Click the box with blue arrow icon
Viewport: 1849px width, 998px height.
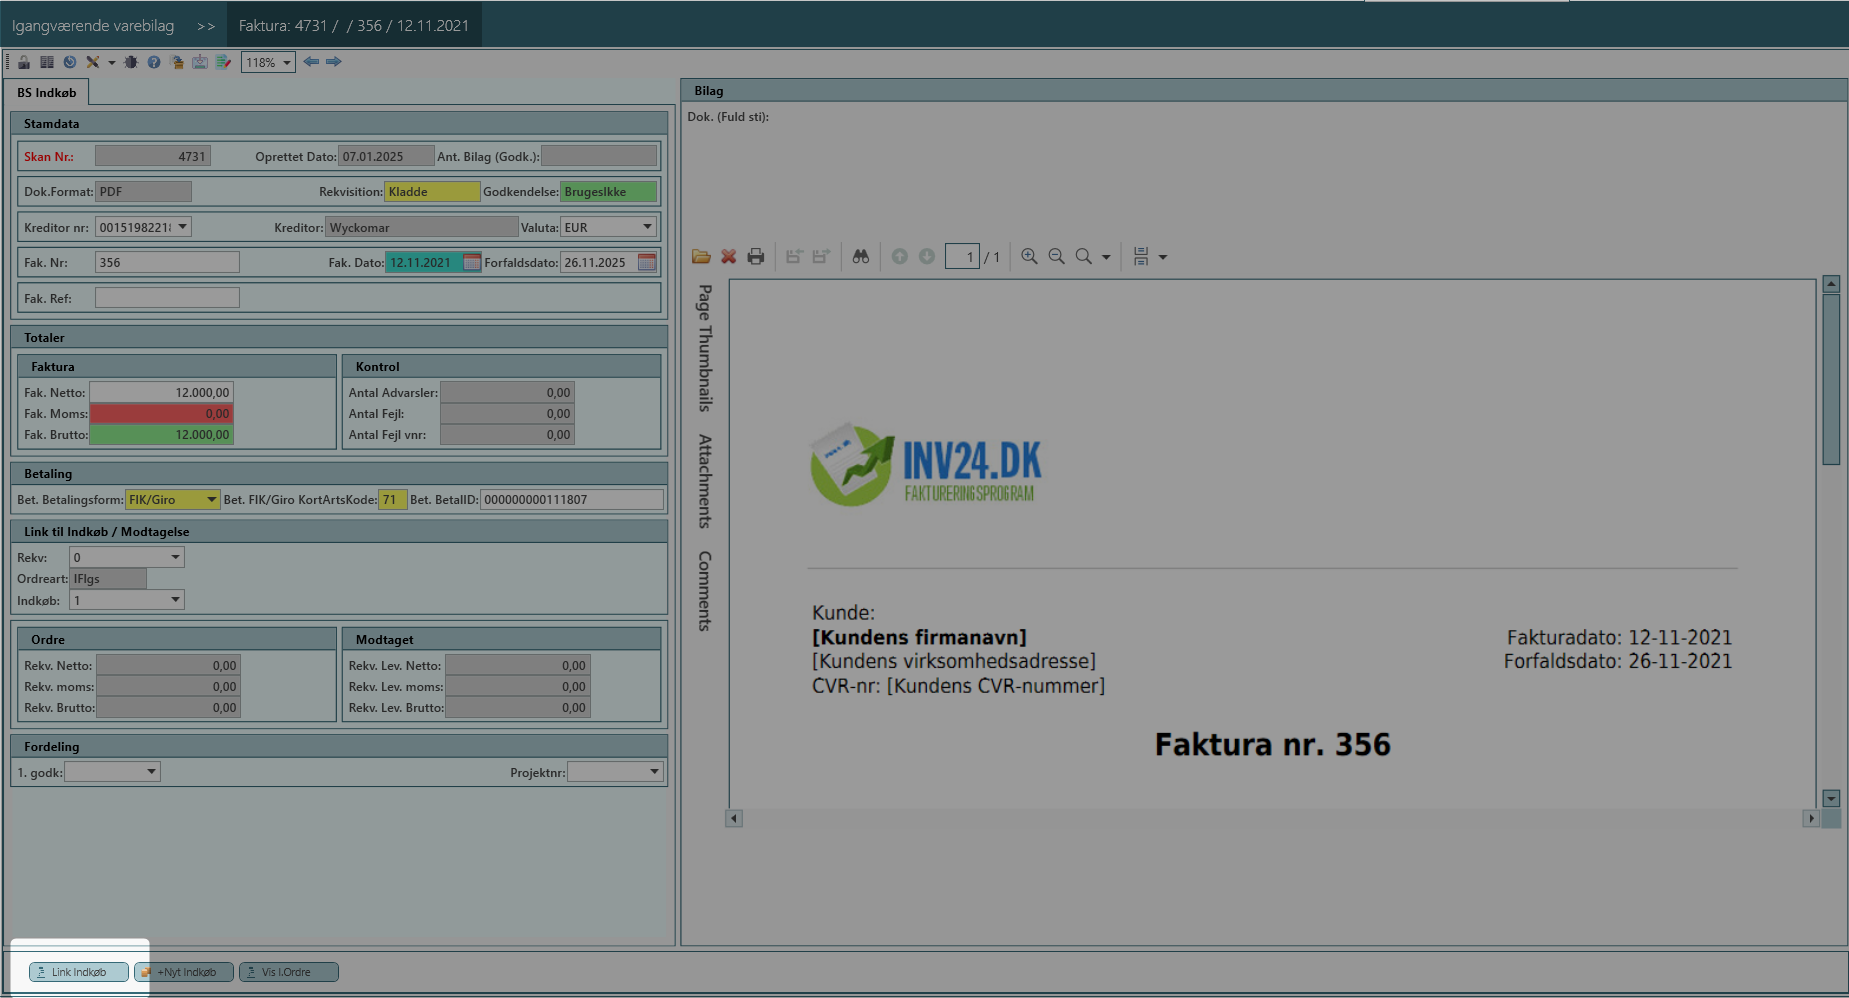177,62
